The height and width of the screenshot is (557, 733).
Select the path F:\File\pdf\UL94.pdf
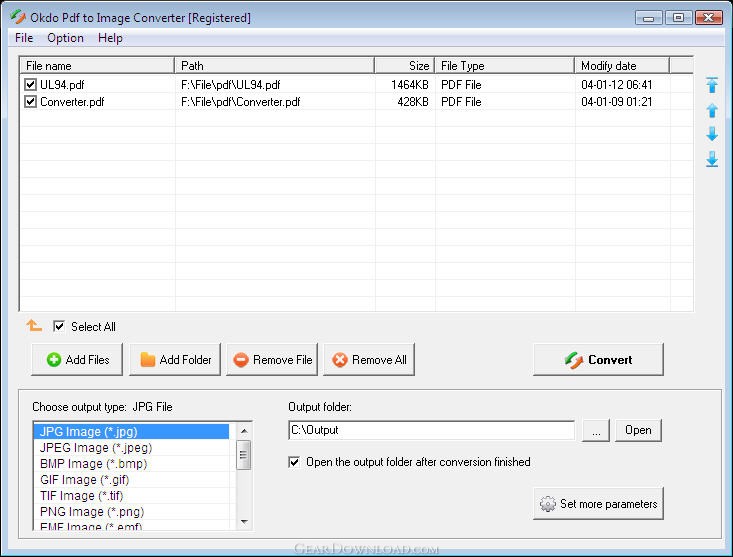click(x=230, y=85)
